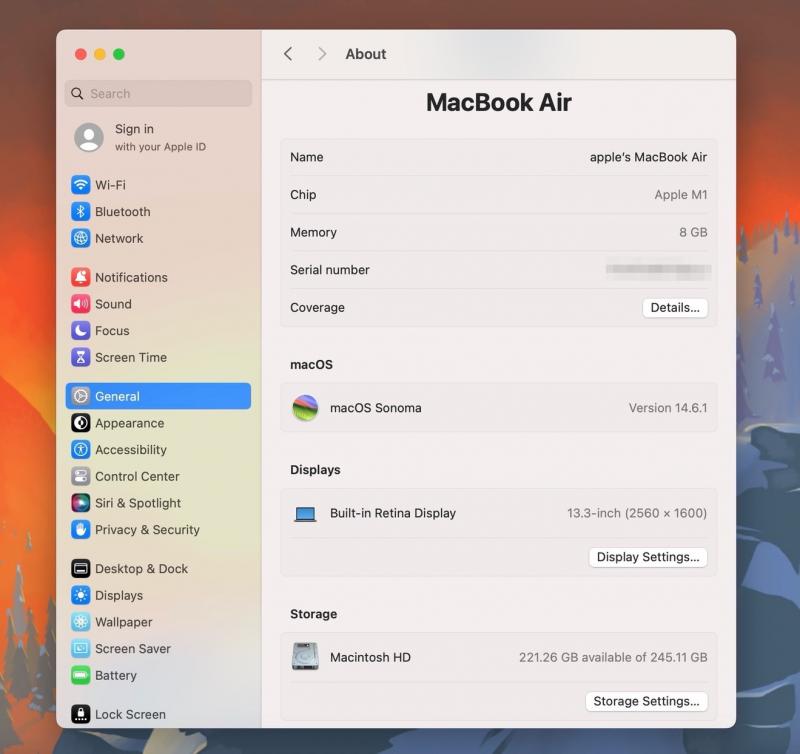800x754 pixels.
Task: Click Desktop & Dock icon
Action: click(x=81, y=568)
